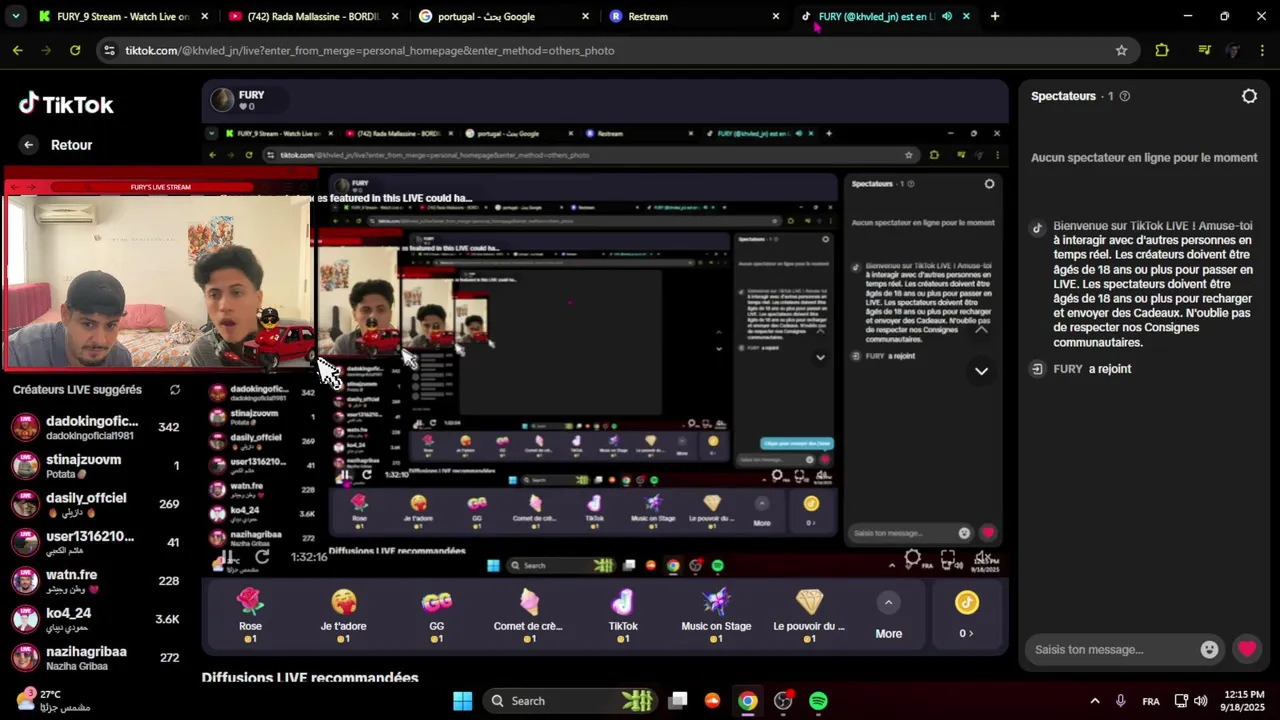This screenshot has width=1280, height=720.
Task: Open Task View on the taskbar
Action: click(678, 701)
